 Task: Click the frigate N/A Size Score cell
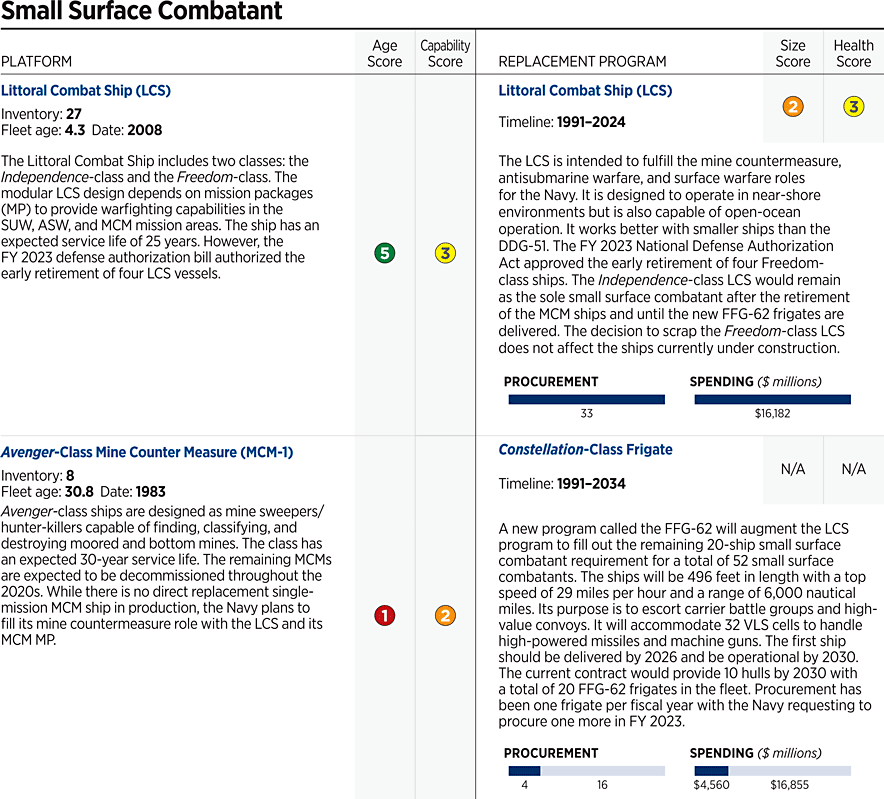[793, 469]
